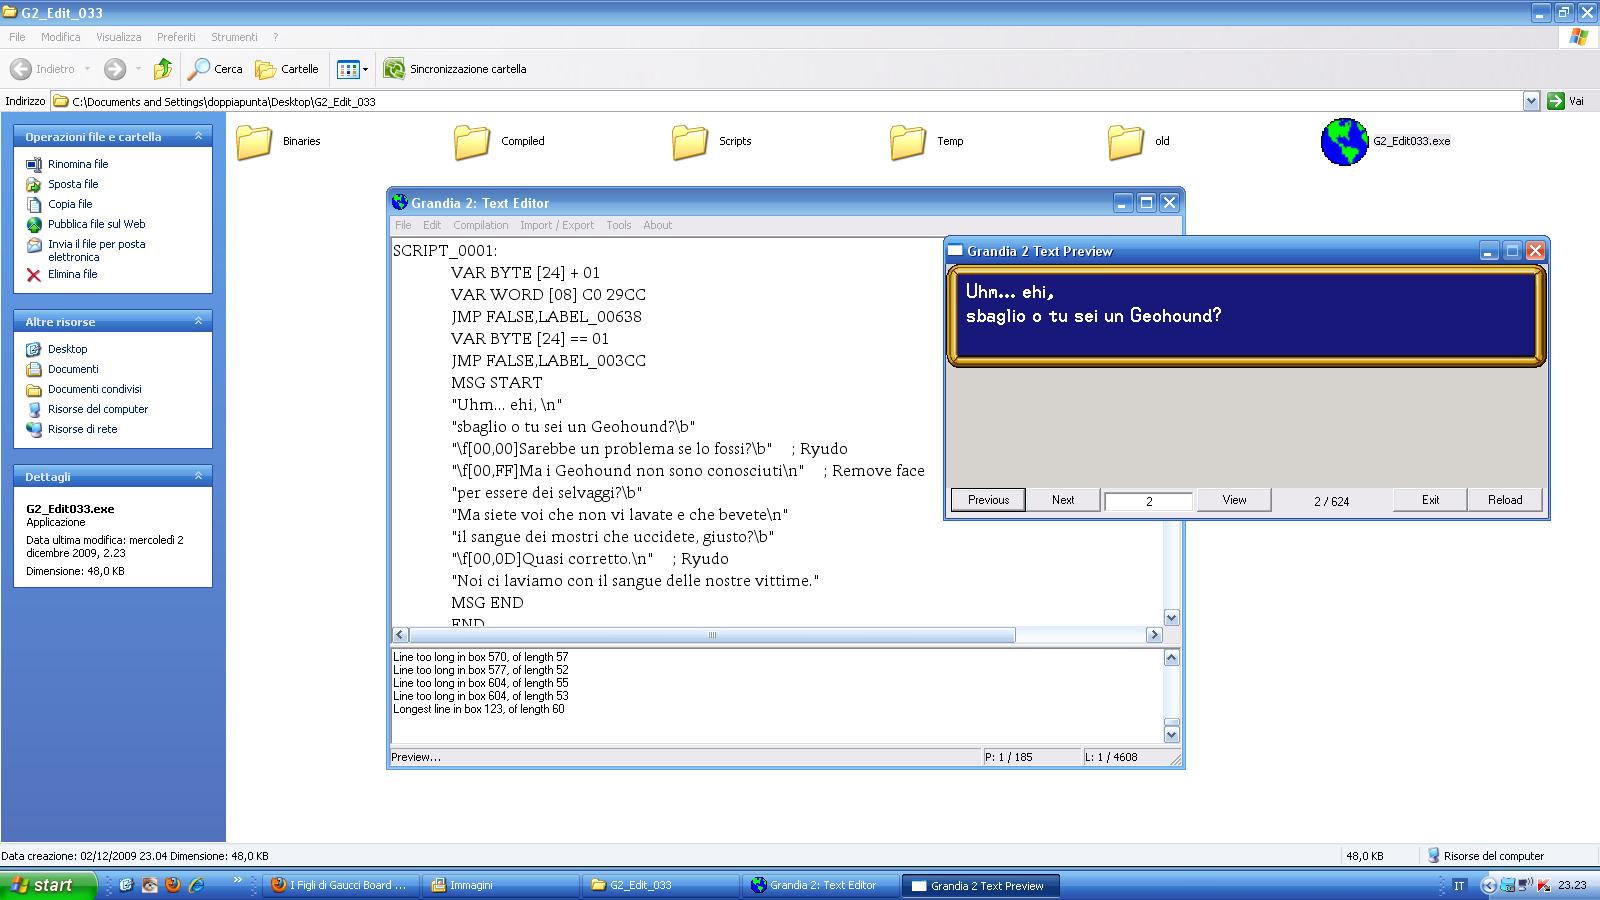Open the Import / Export menu
Image resolution: width=1600 pixels, height=900 pixels.
[x=557, y=225]
